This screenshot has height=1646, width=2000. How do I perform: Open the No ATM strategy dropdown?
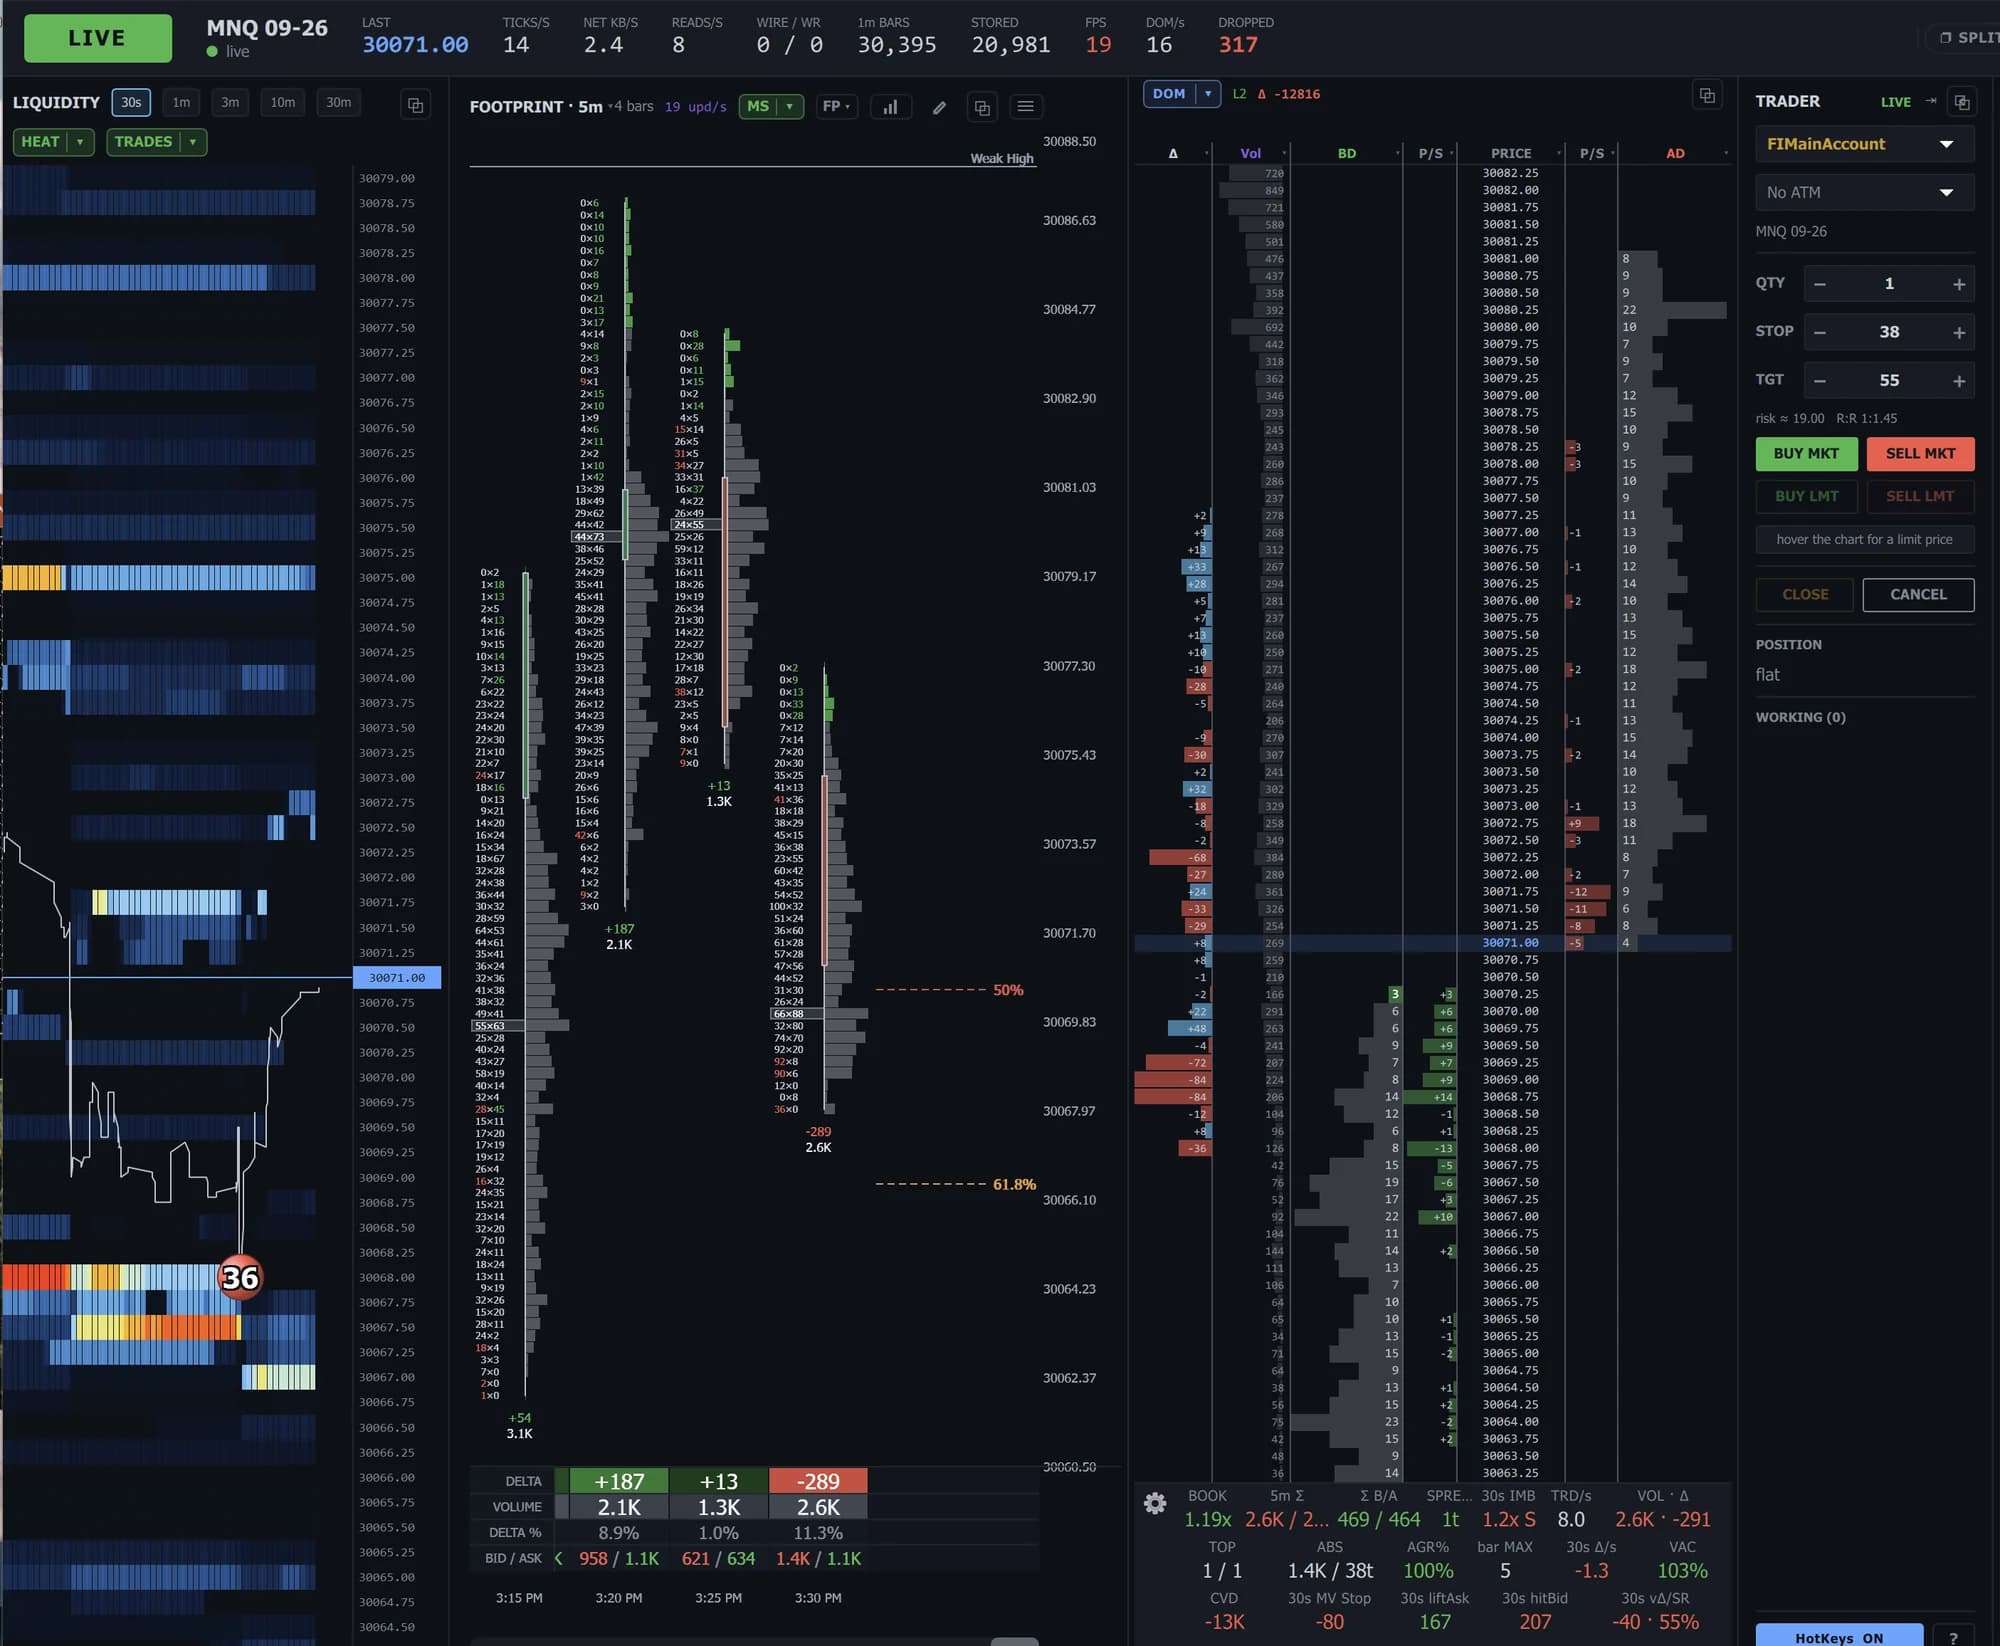[x=1864, y=192]
